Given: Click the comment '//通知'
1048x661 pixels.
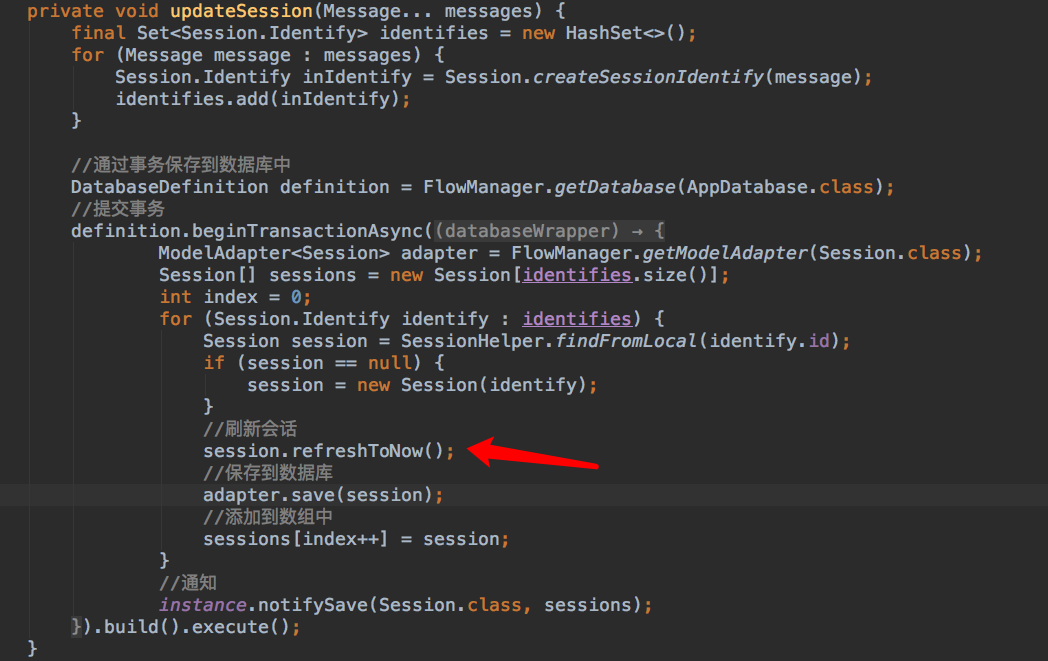Looking at the screenshot, I should pyautogui.click(x=188, y=583).
